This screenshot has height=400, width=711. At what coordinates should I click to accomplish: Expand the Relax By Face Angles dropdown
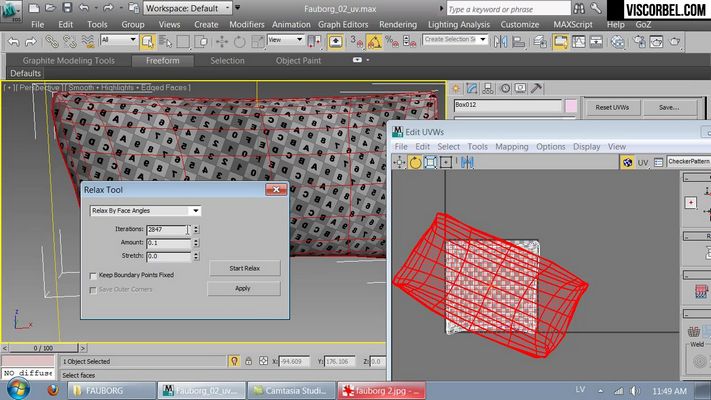click(146, 211)
